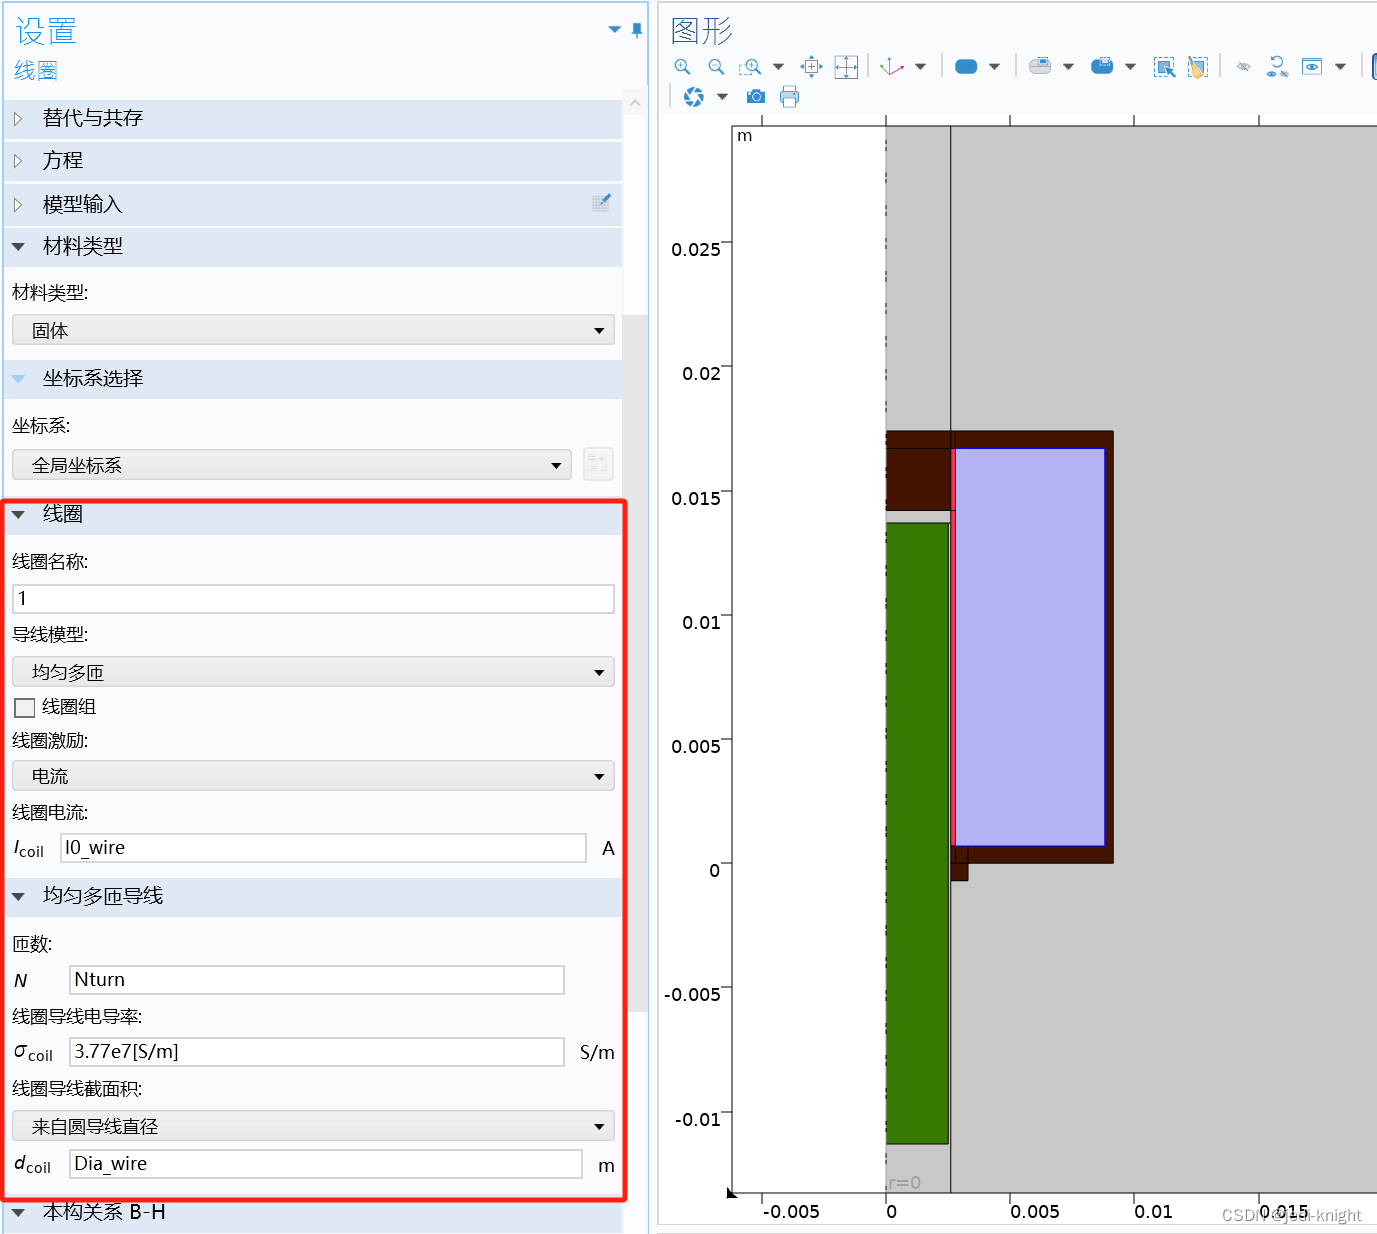The image size is (1377, 1234).
Task: Click the camera Image Snapshot icon
Action: [756, 97]
